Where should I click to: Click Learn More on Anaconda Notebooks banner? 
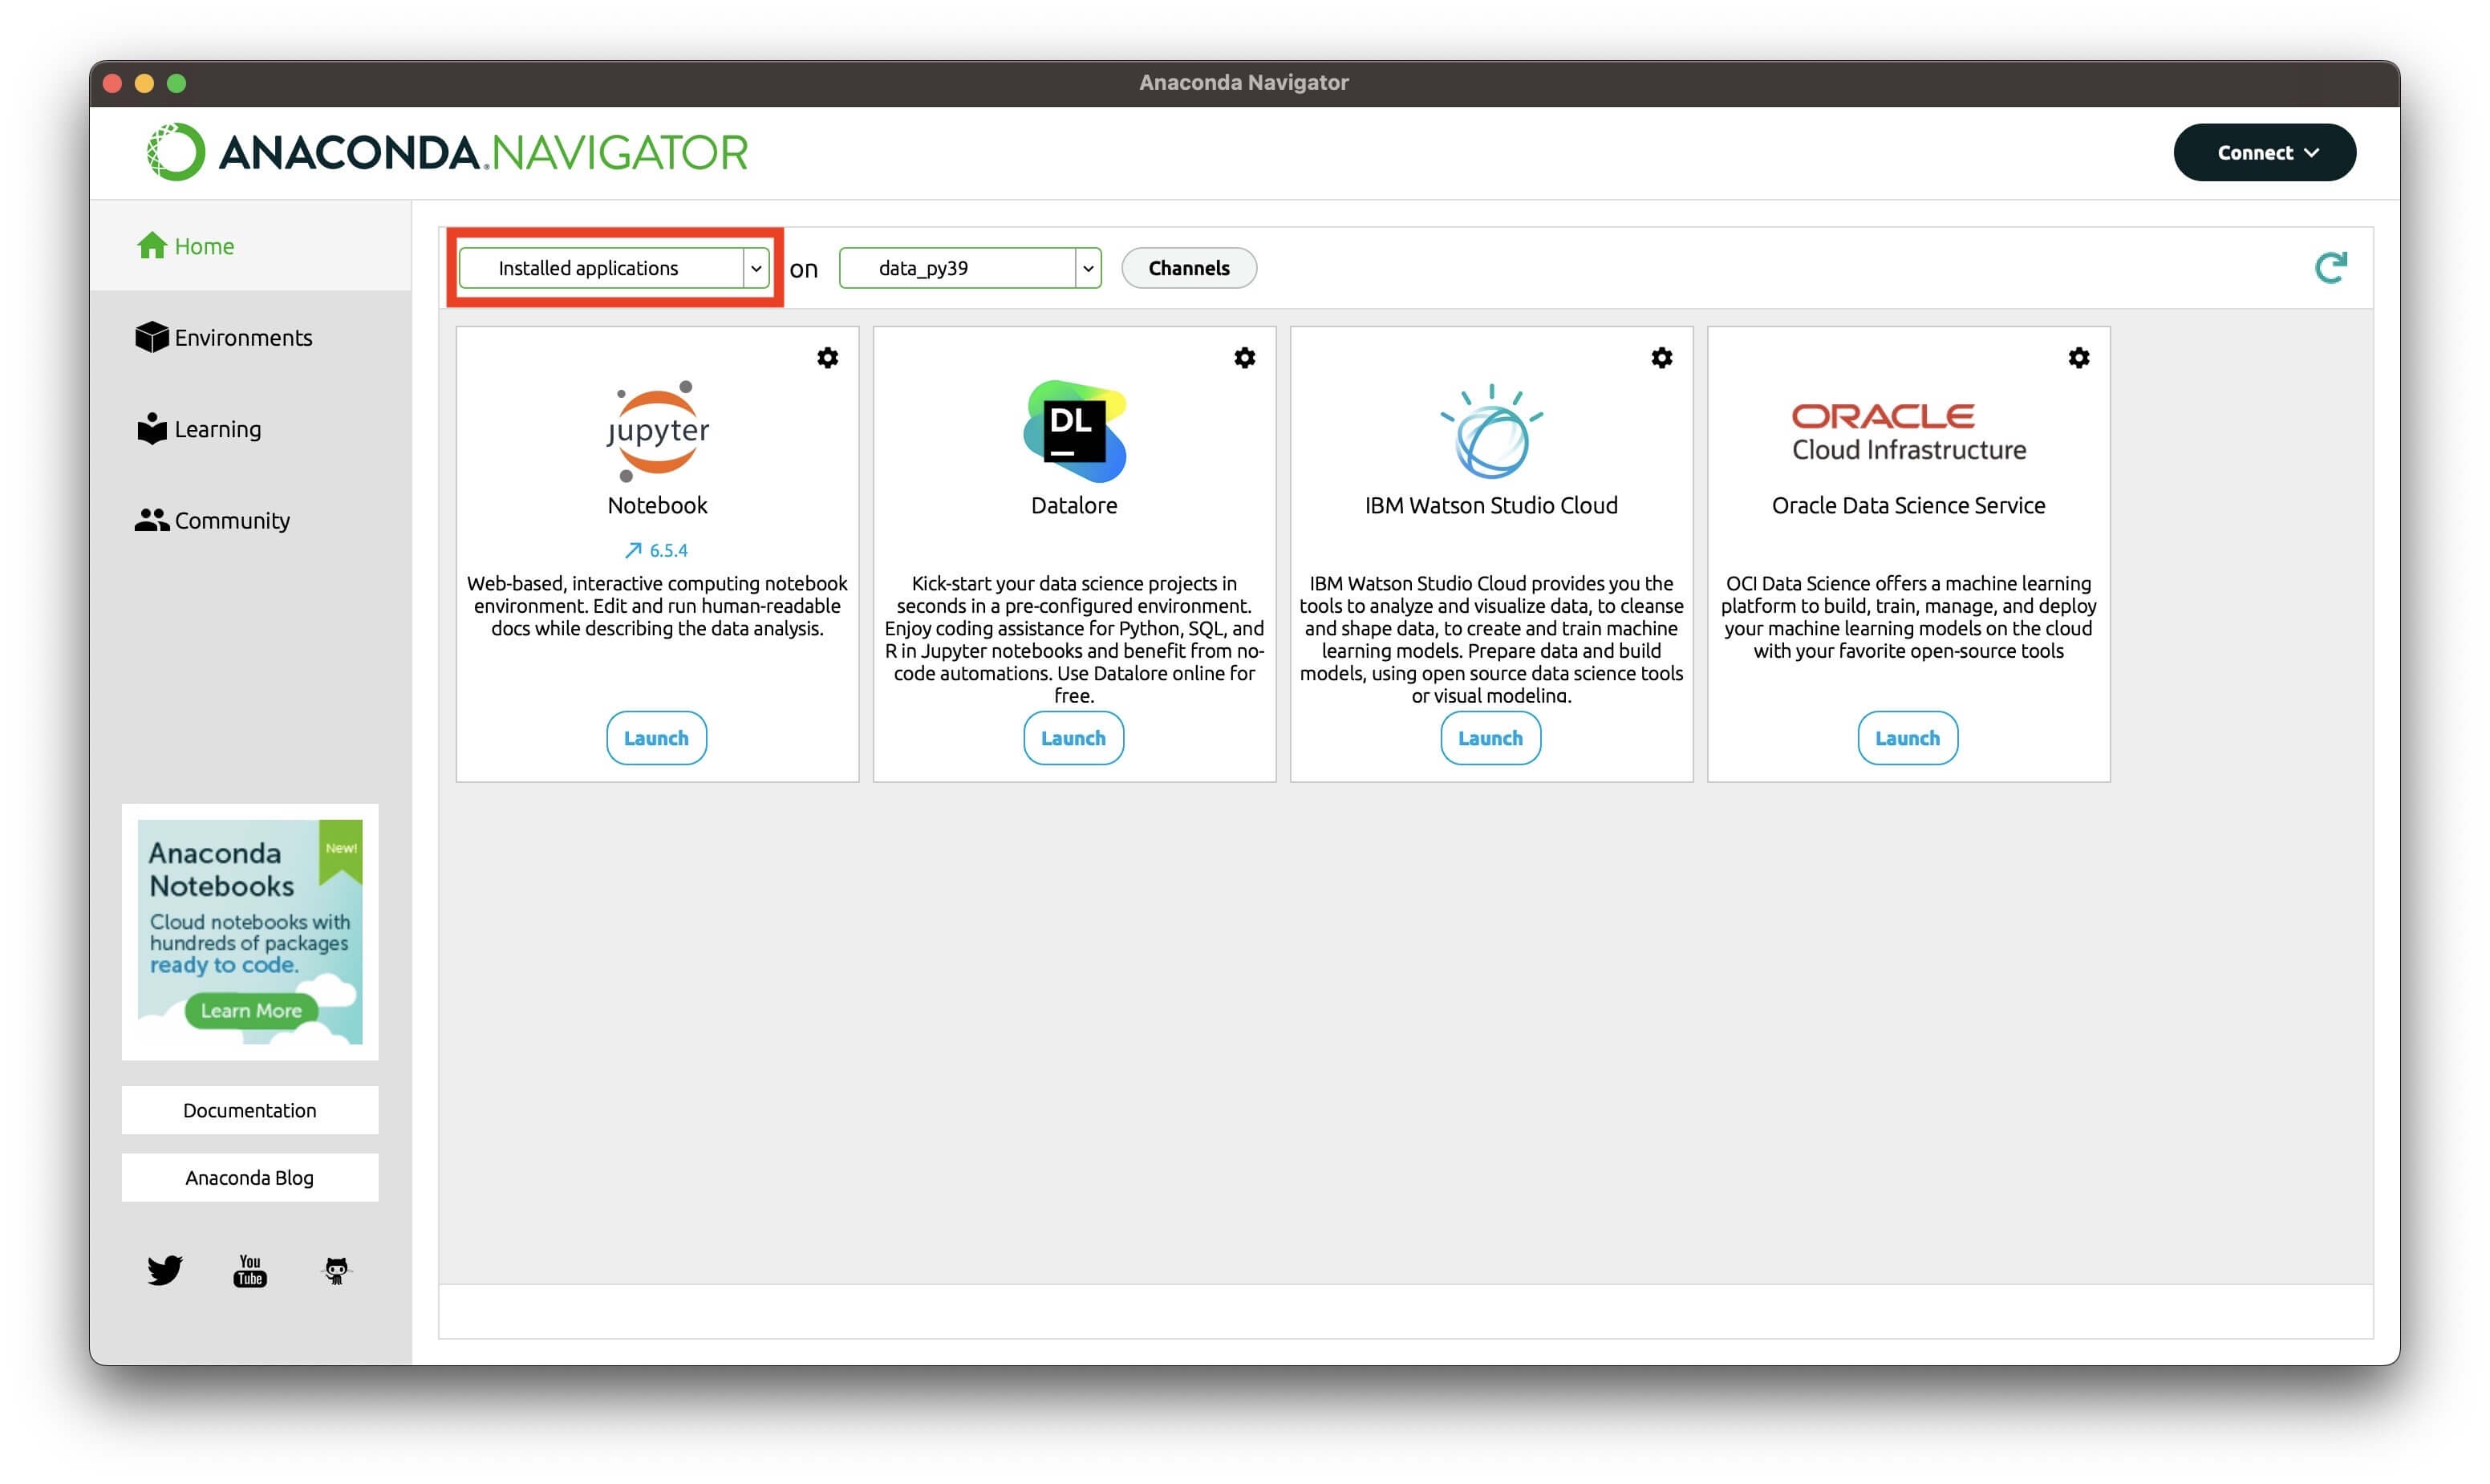click(251, 1010)
